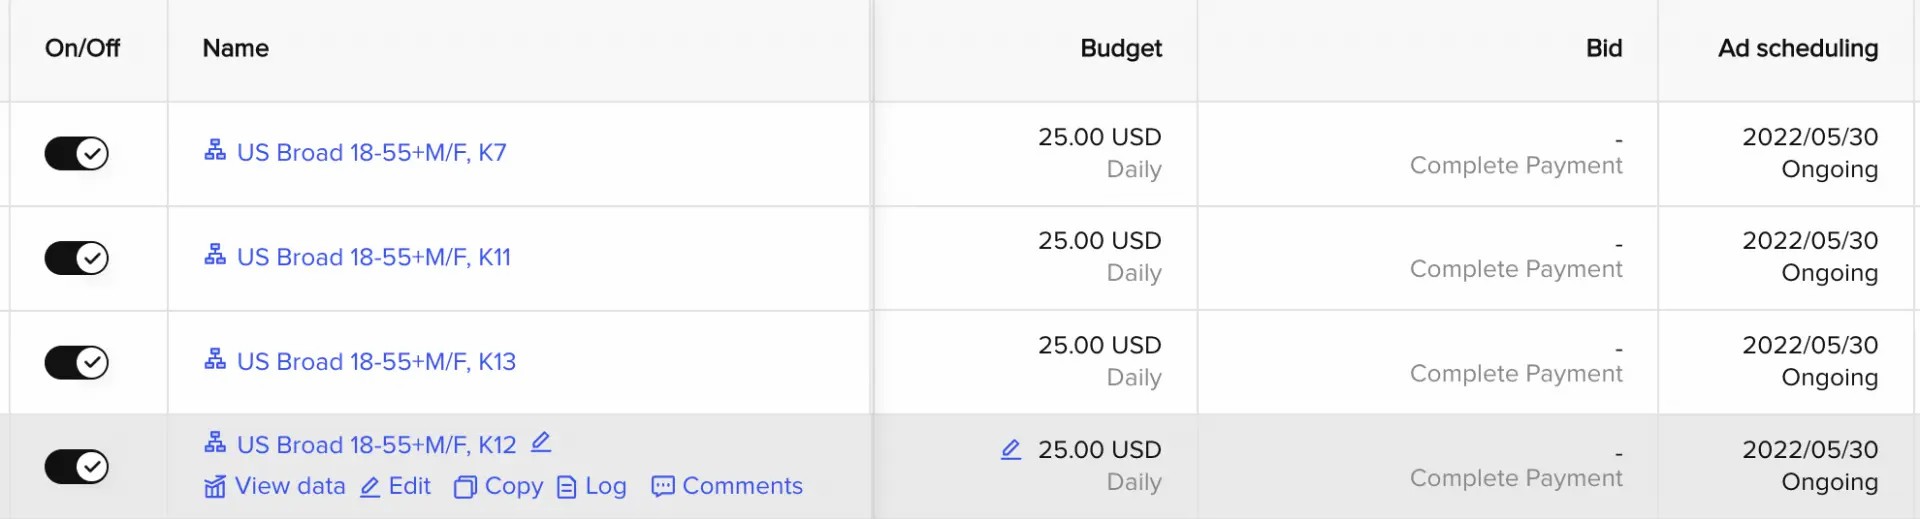Click ad group icon beside K12 name

pyautogui.click(x=214, y=442)
